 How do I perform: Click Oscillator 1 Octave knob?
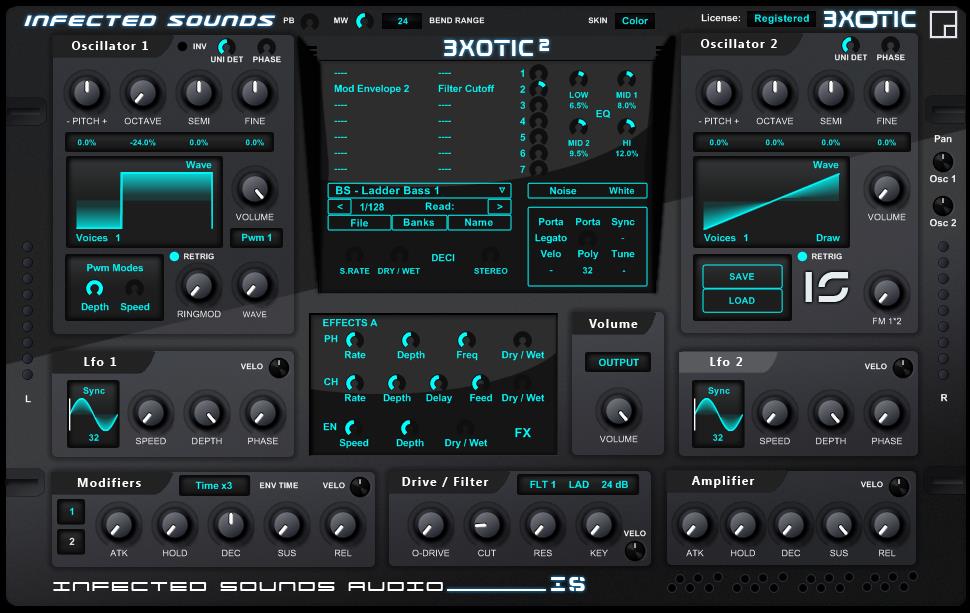pyautogui.click(x=143, y=93)
